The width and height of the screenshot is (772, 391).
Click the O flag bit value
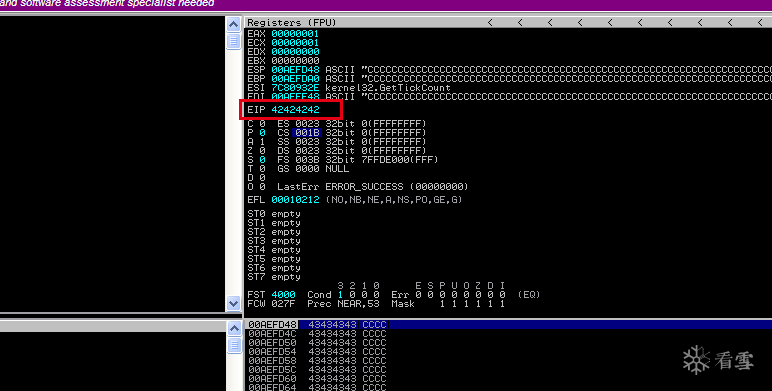[x=262, y=187]
